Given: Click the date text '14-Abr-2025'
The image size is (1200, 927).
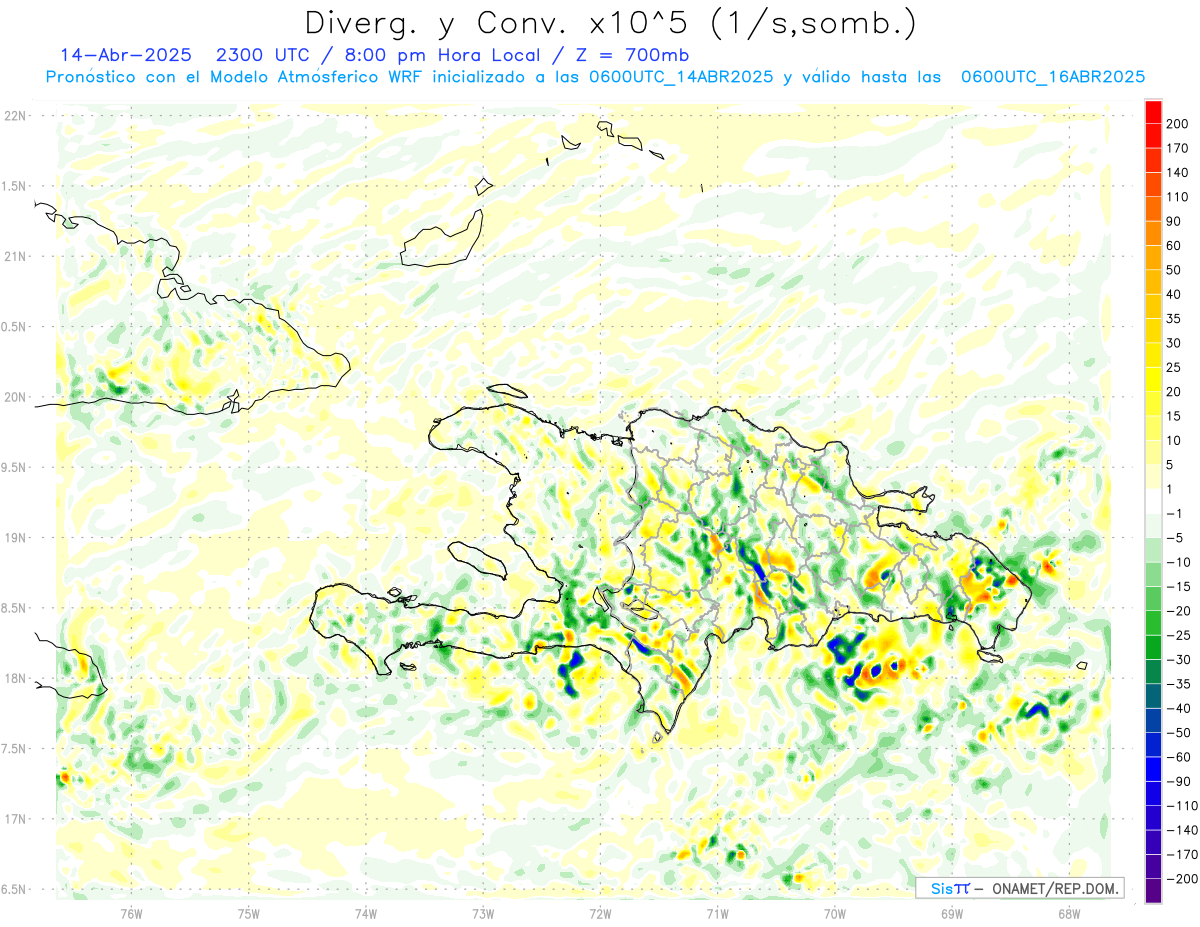Looking at the screenshot, I should [126, 55].
